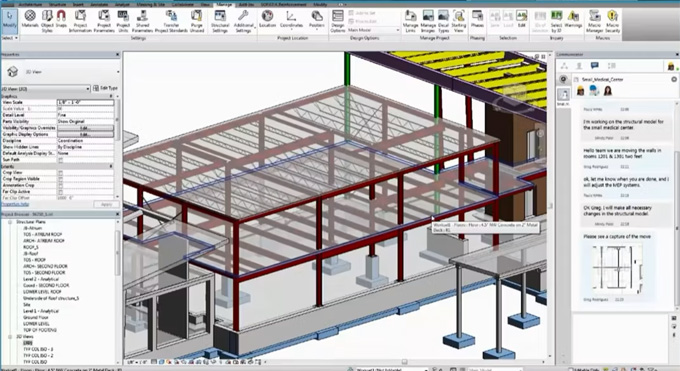Click the Edit Type button
This screenshot has height=371, width=680.
click(x=105, y=88)
